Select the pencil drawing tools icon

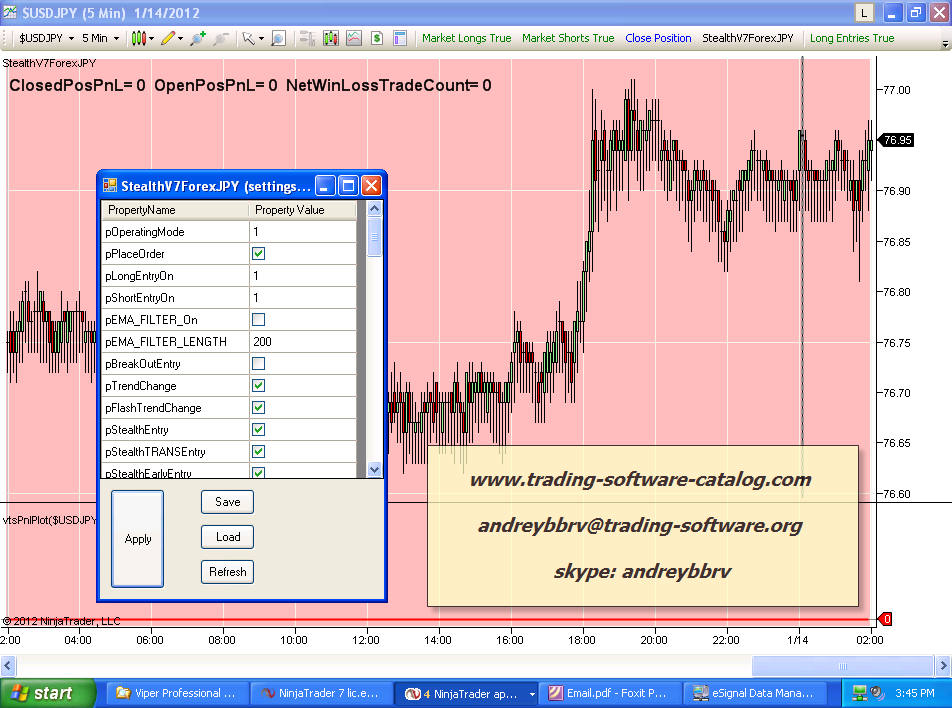tap(168, 38)
